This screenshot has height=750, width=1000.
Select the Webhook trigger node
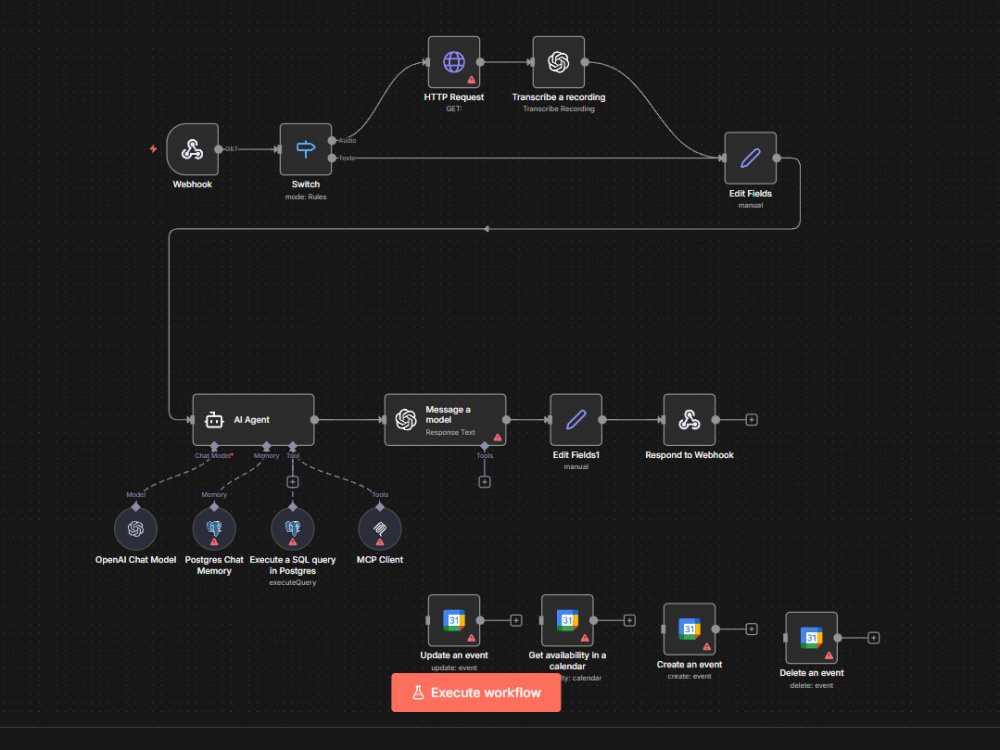click(193, 149)
